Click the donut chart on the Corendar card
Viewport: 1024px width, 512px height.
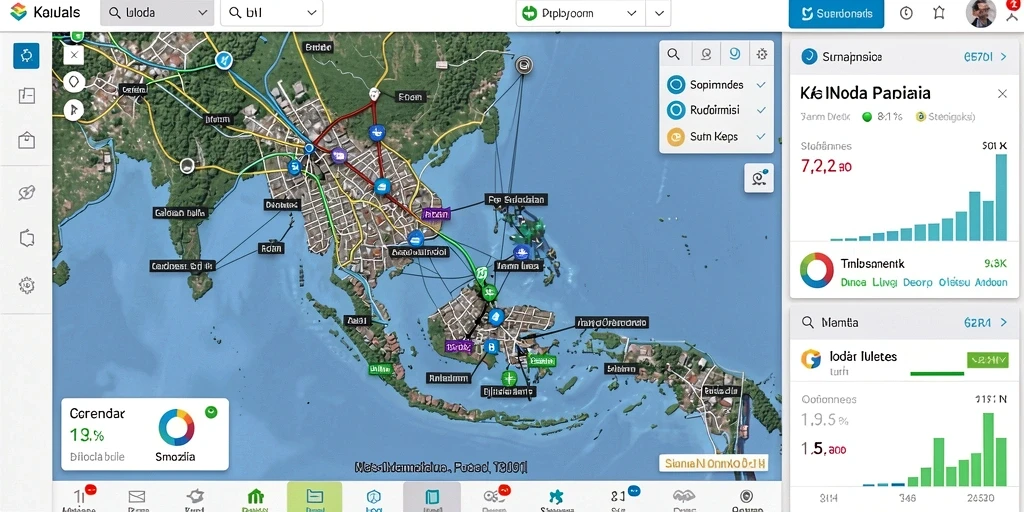(x=176, y=428)
